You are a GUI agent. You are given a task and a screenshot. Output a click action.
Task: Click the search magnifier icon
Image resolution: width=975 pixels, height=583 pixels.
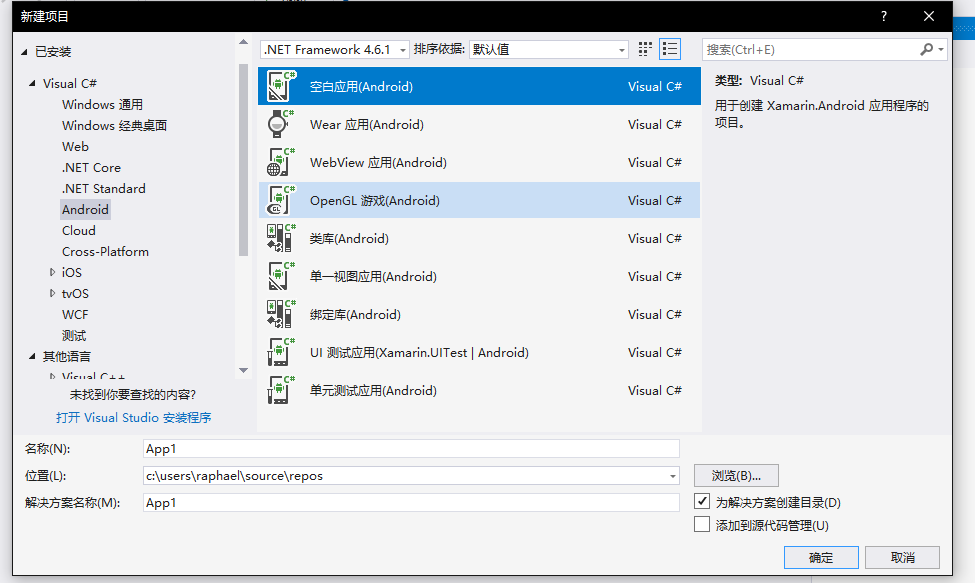pyautogui.click(x=926, y=49)
